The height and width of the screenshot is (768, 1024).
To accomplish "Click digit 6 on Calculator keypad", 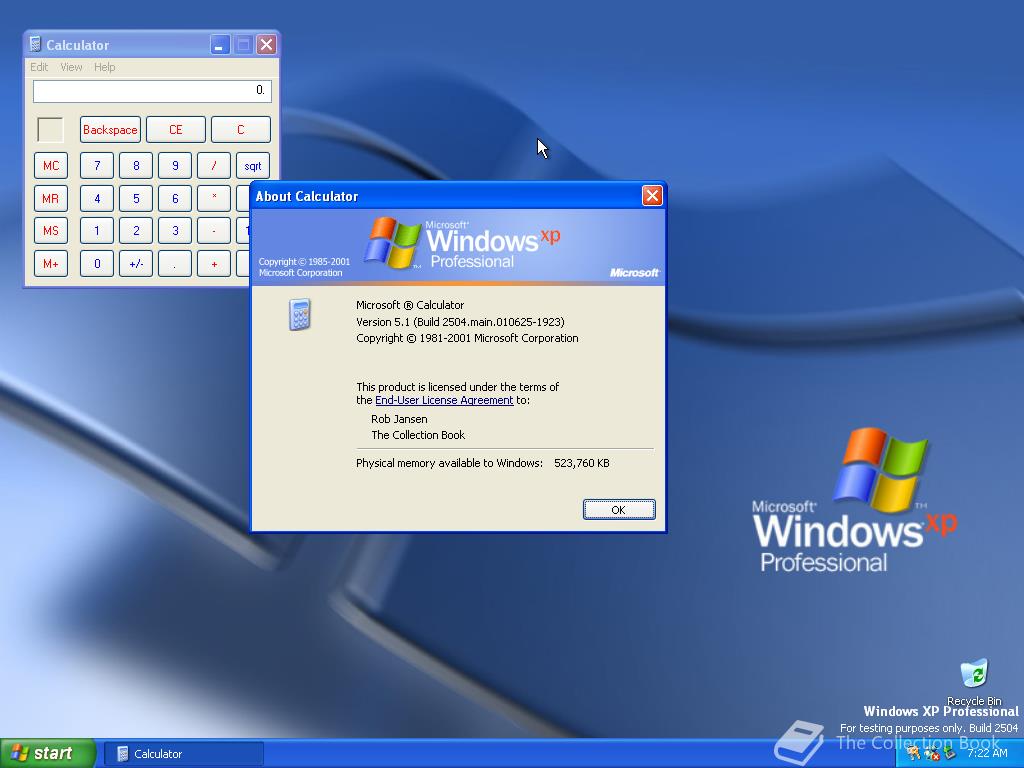I will [175, 199].
